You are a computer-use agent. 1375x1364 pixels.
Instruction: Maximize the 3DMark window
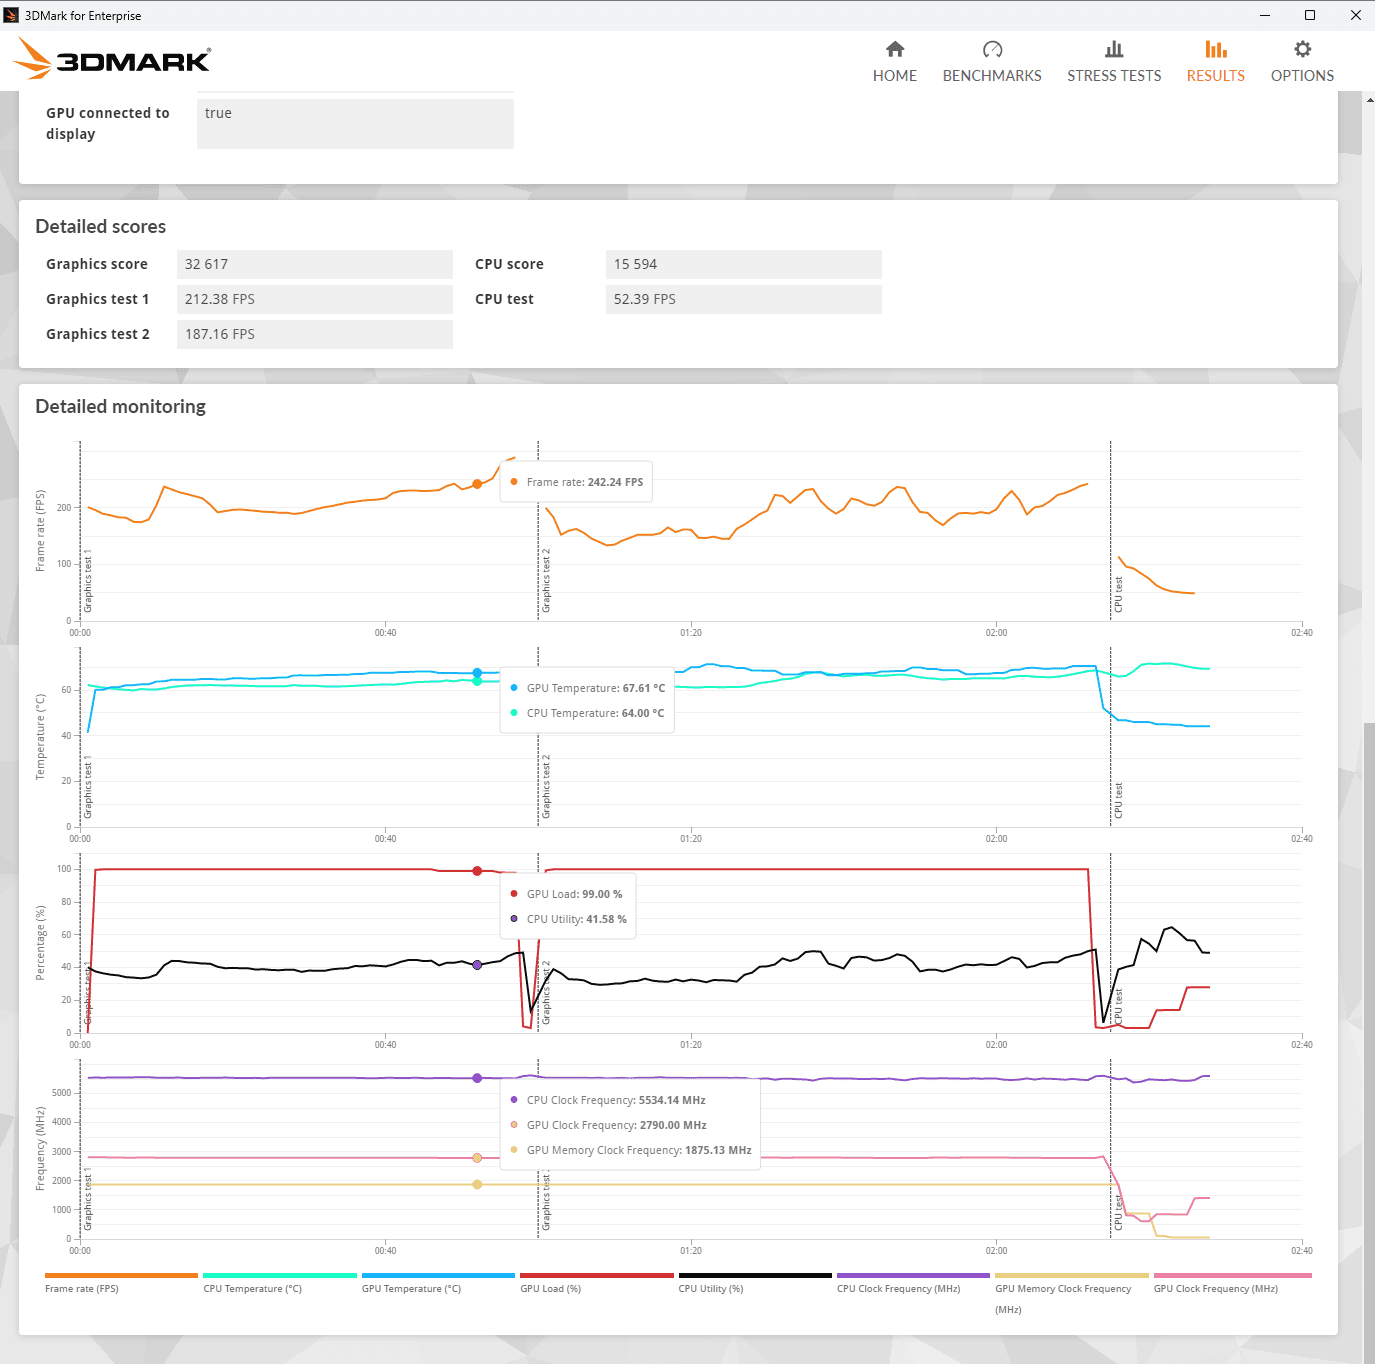coord(1310,15)
